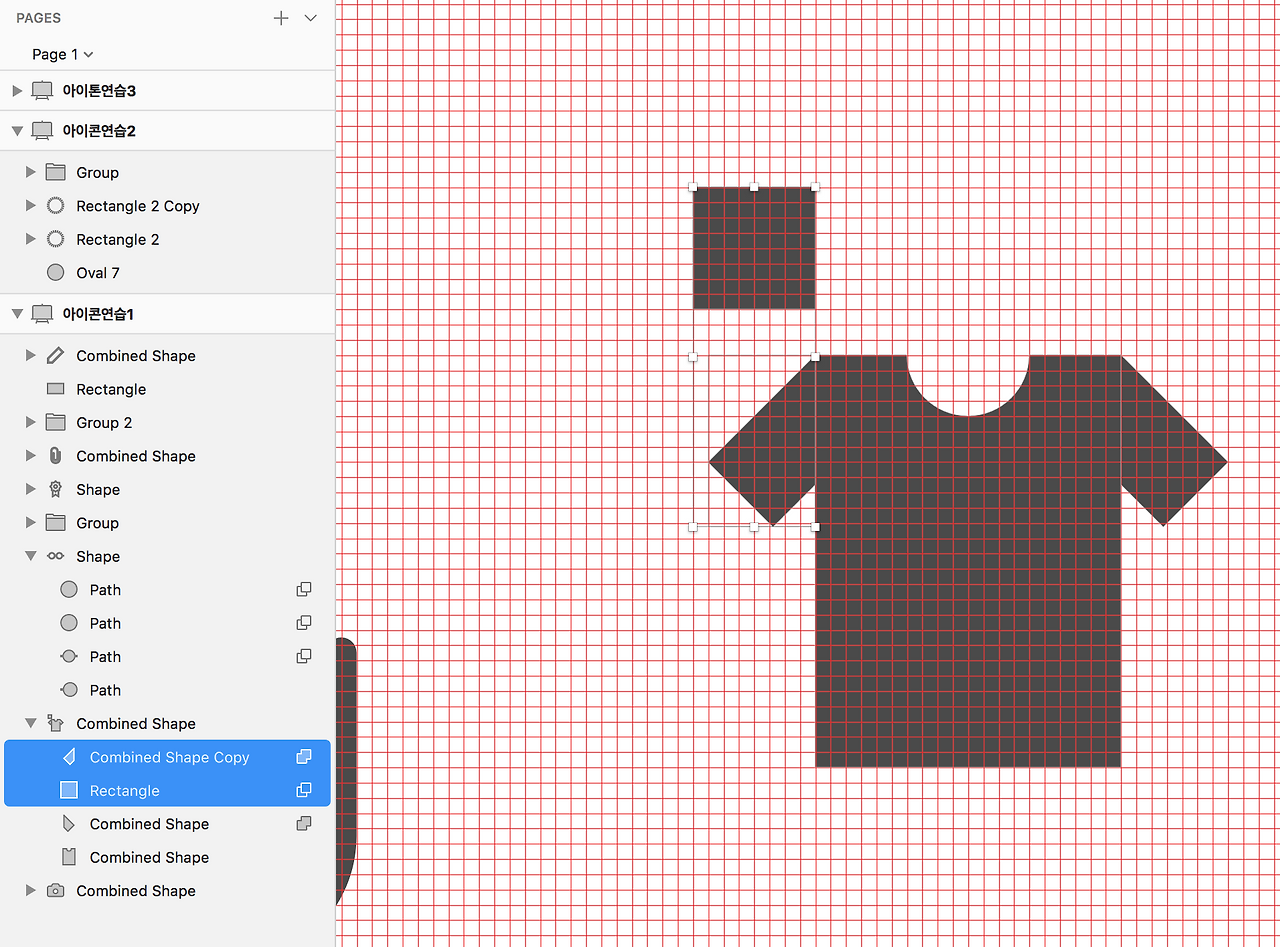Screen dimensions: 1280x947
Task: Expand the badge-icon Shape layer
Action: [x=31, y=490]
